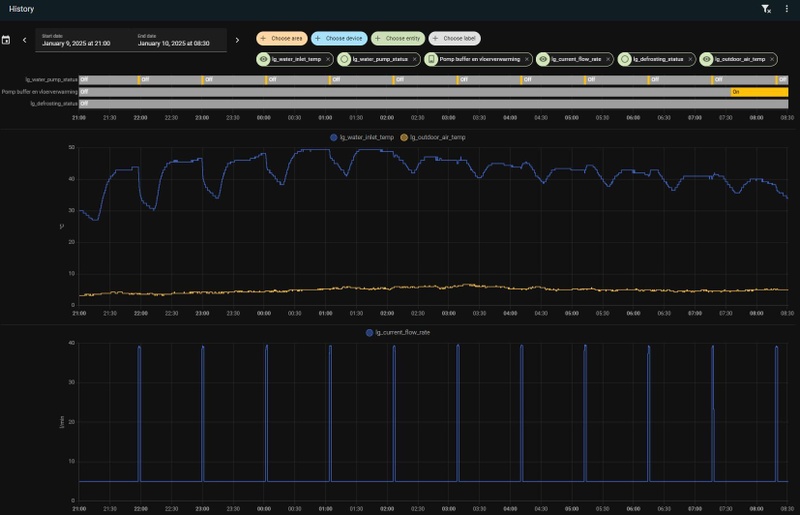
Task: Open the Choose label picker
Action: [455, 38]
